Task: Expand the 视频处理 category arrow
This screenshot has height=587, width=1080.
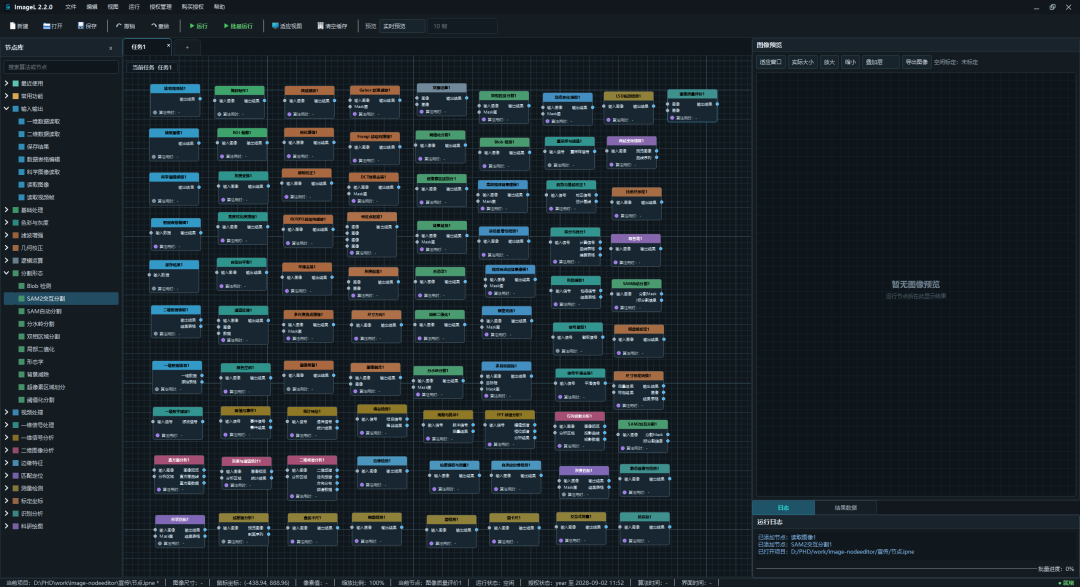Action: 7,413
